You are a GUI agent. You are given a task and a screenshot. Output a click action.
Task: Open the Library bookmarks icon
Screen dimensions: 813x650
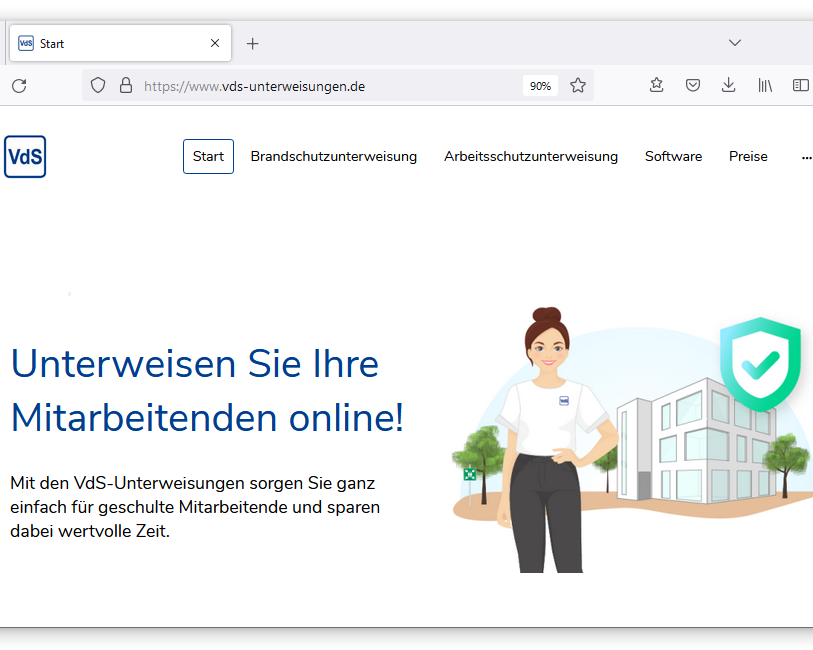(765, 86)
